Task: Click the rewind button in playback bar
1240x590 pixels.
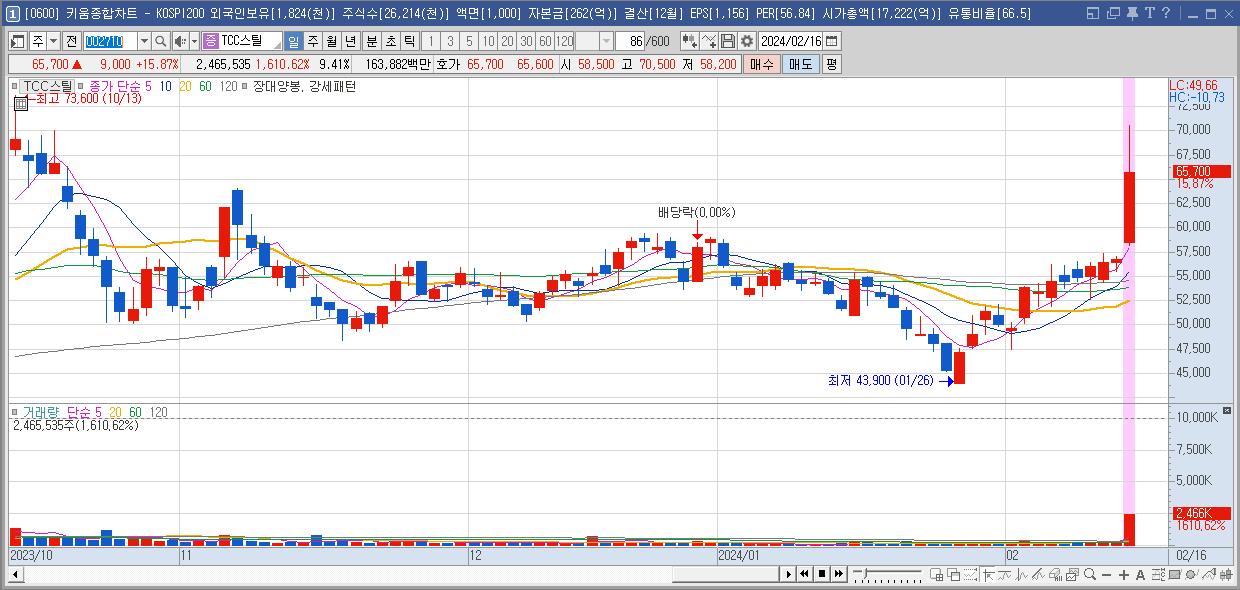Action: [x=804, y=574]
